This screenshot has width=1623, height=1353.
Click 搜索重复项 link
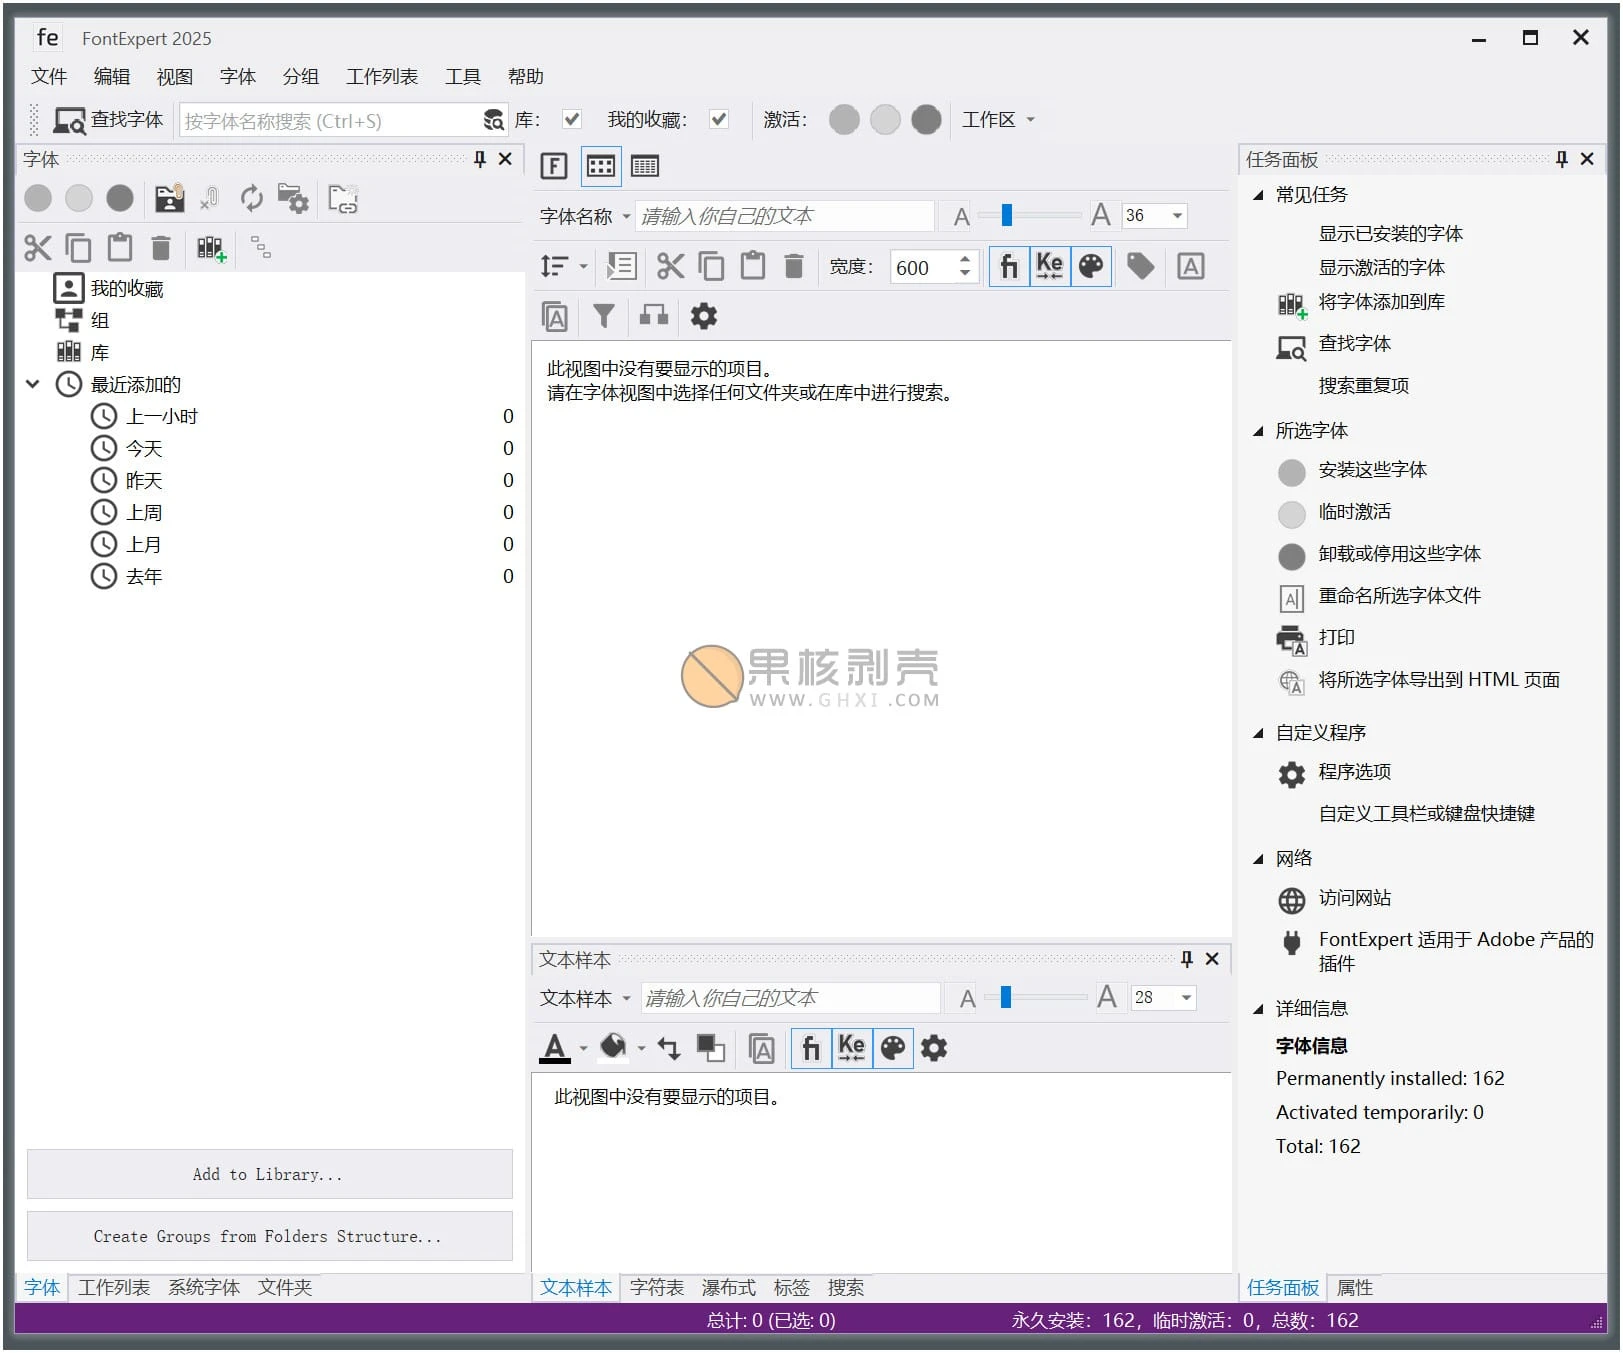pos(1364,385)
